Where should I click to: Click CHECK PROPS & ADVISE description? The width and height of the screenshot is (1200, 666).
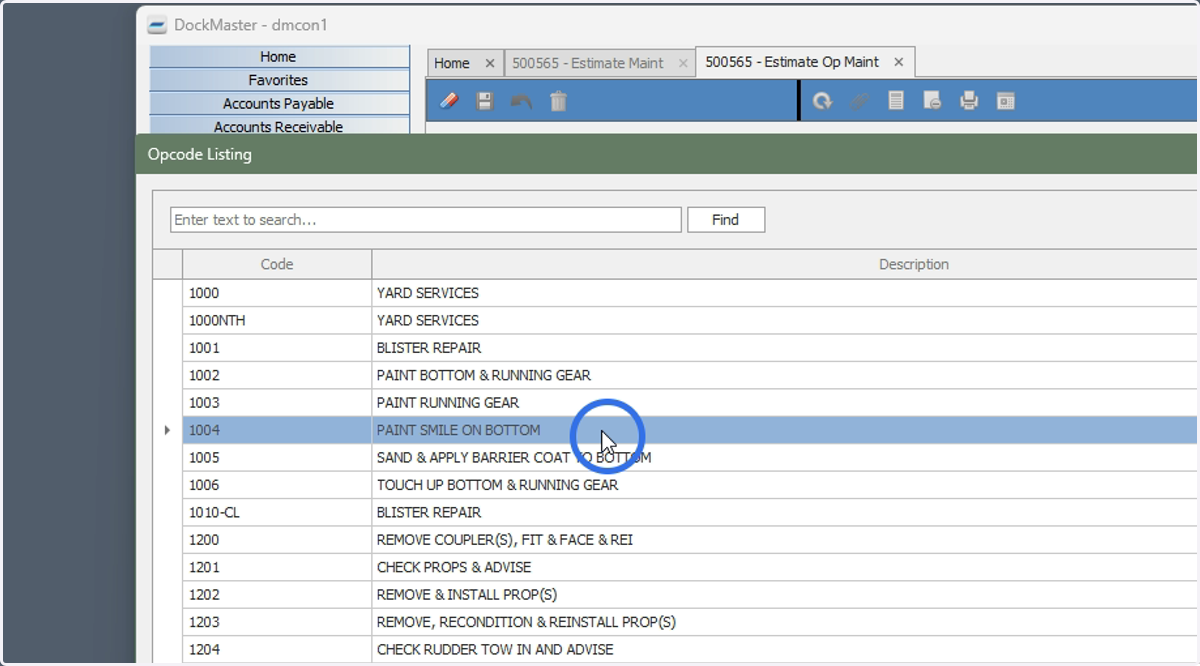tap(455, 567)
